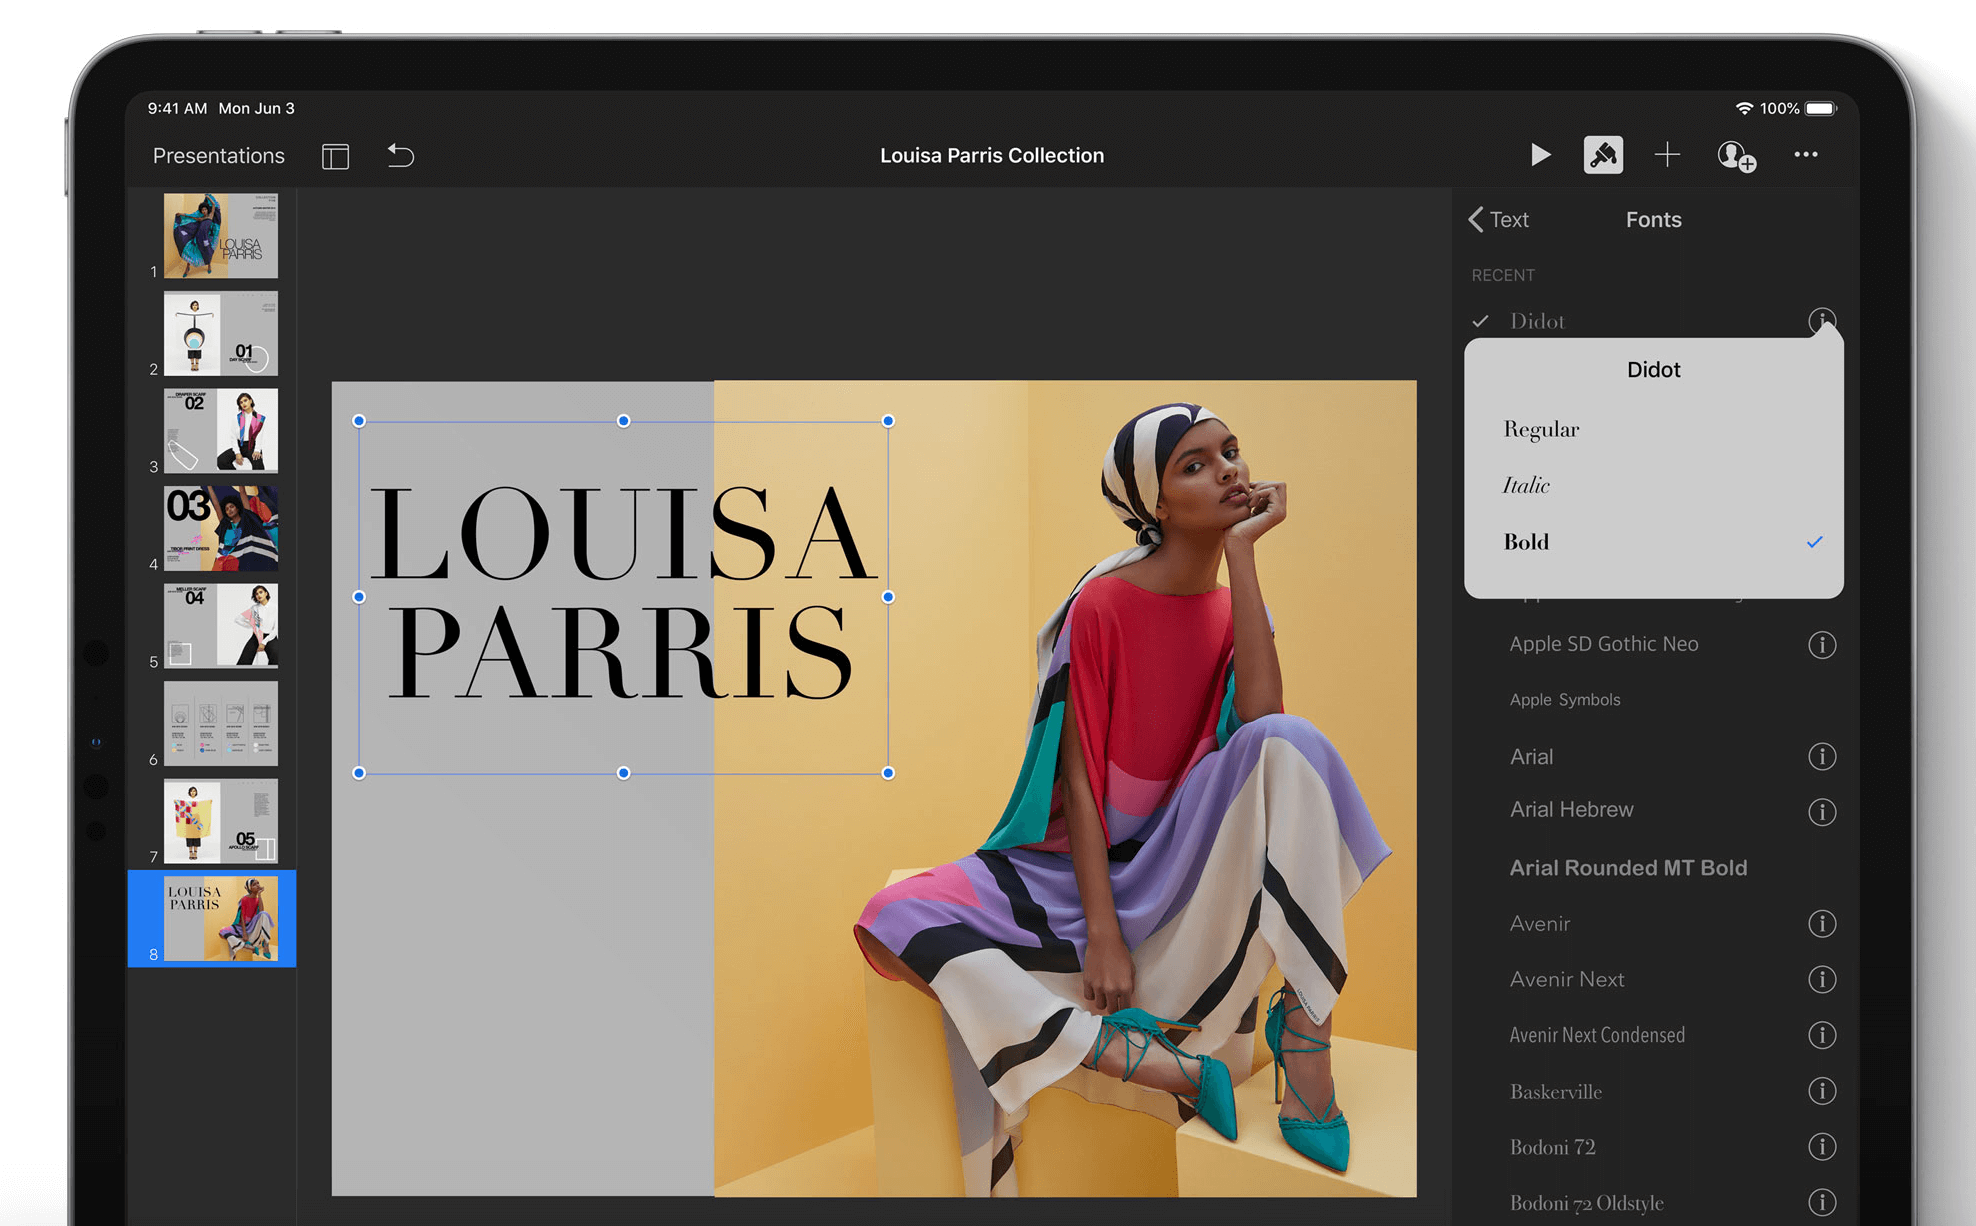
Task: Tap the plus Insert icon
Action: pyautogui.click(x=1667, y=155)
